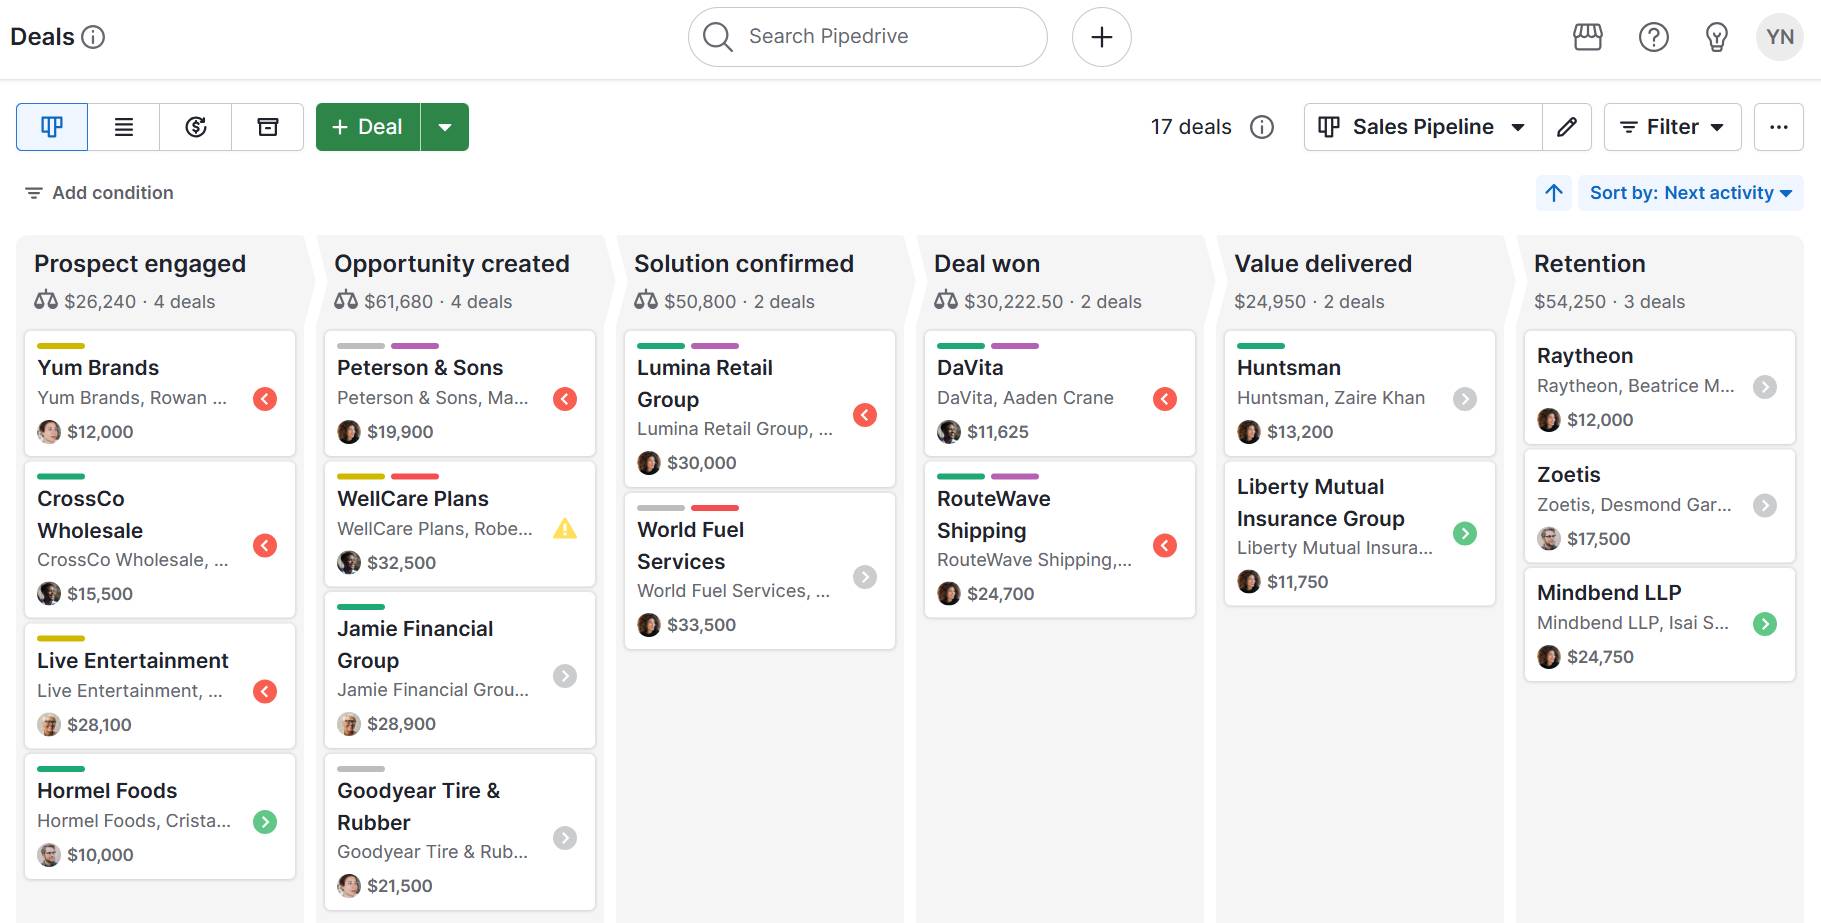
Task: Click the overdue activity icon on RouteWave Shipping
Action: point(1165,545)
